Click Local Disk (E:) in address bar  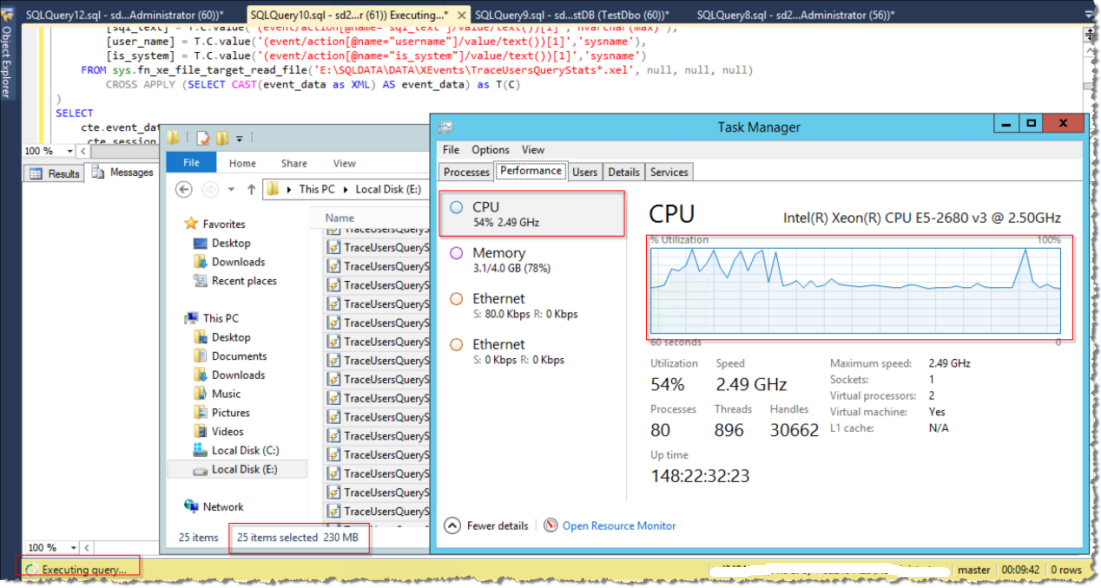[388, 189]
